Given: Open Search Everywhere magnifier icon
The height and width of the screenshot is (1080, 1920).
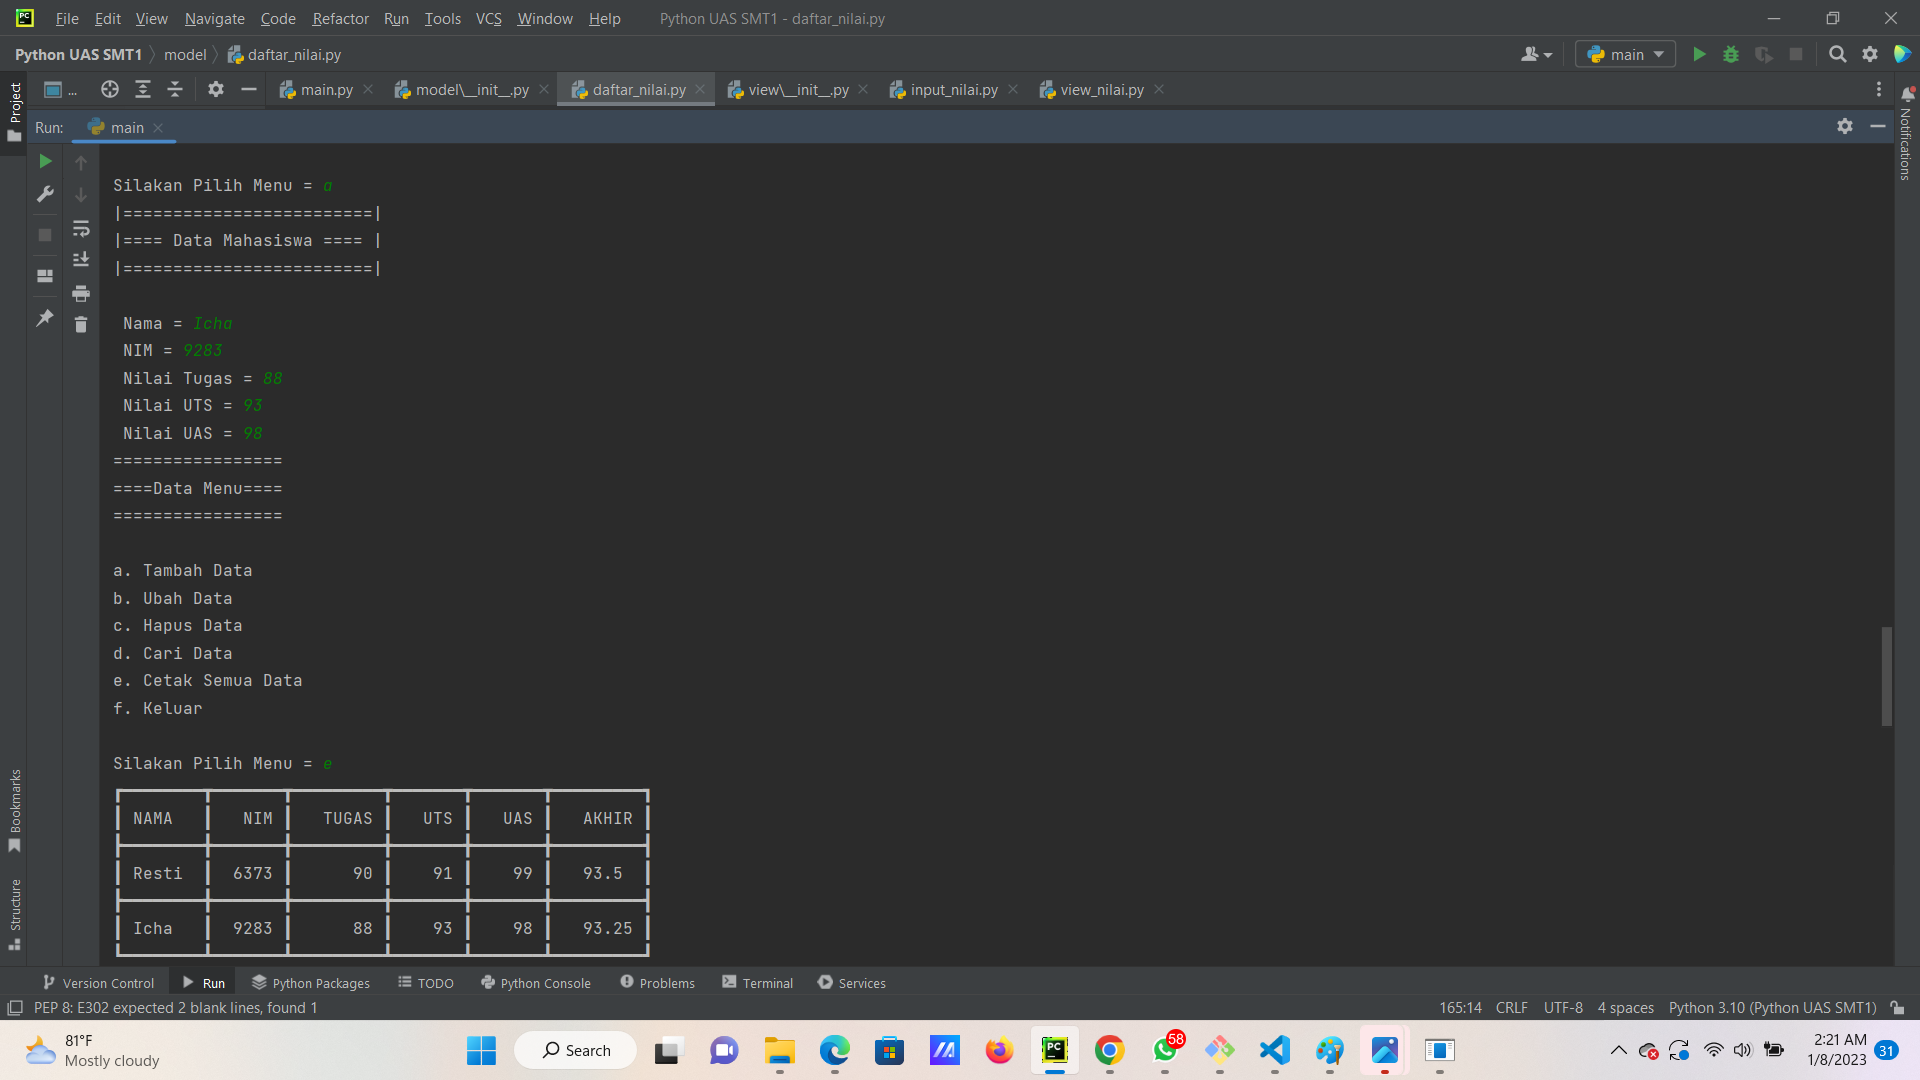Looking at the screenshot, I should pos(1837,55).
